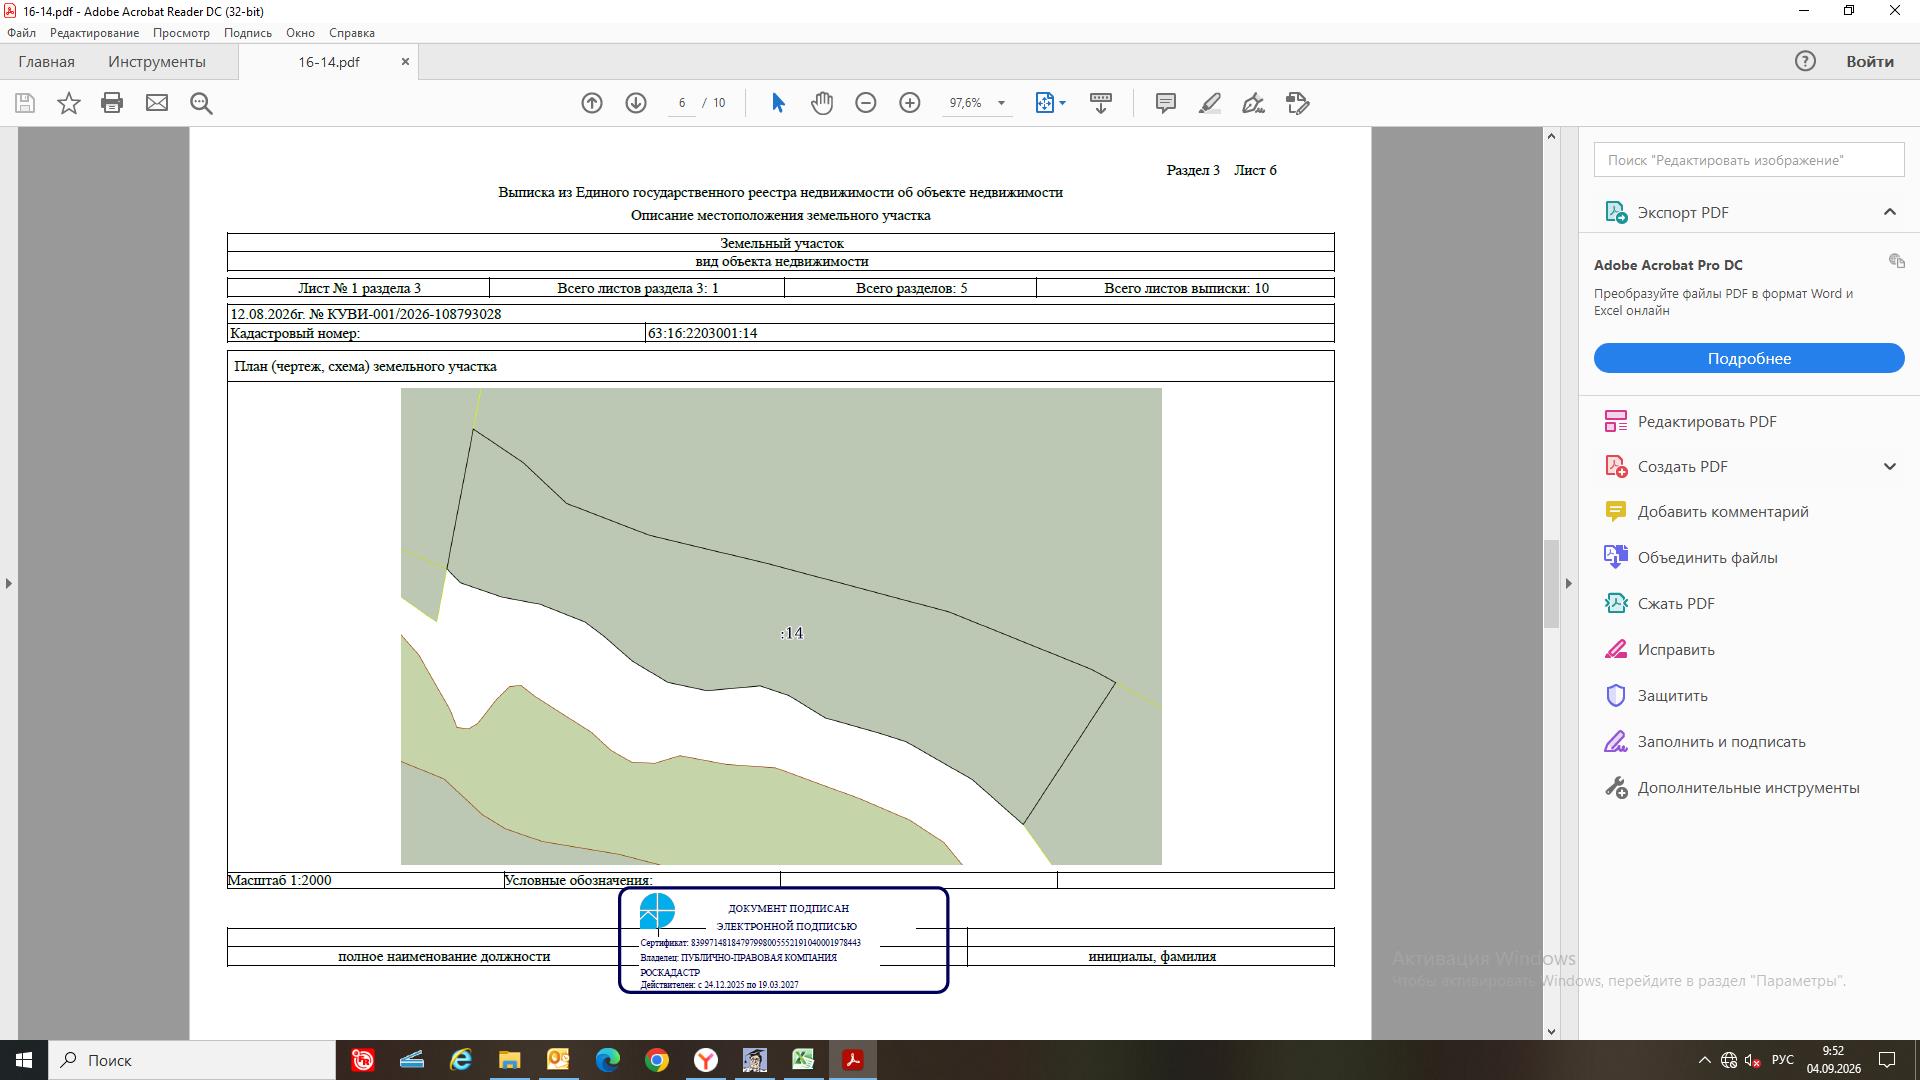Click the page number input field
Viewport: 1920px width, 1080px height.
point(682,103)
